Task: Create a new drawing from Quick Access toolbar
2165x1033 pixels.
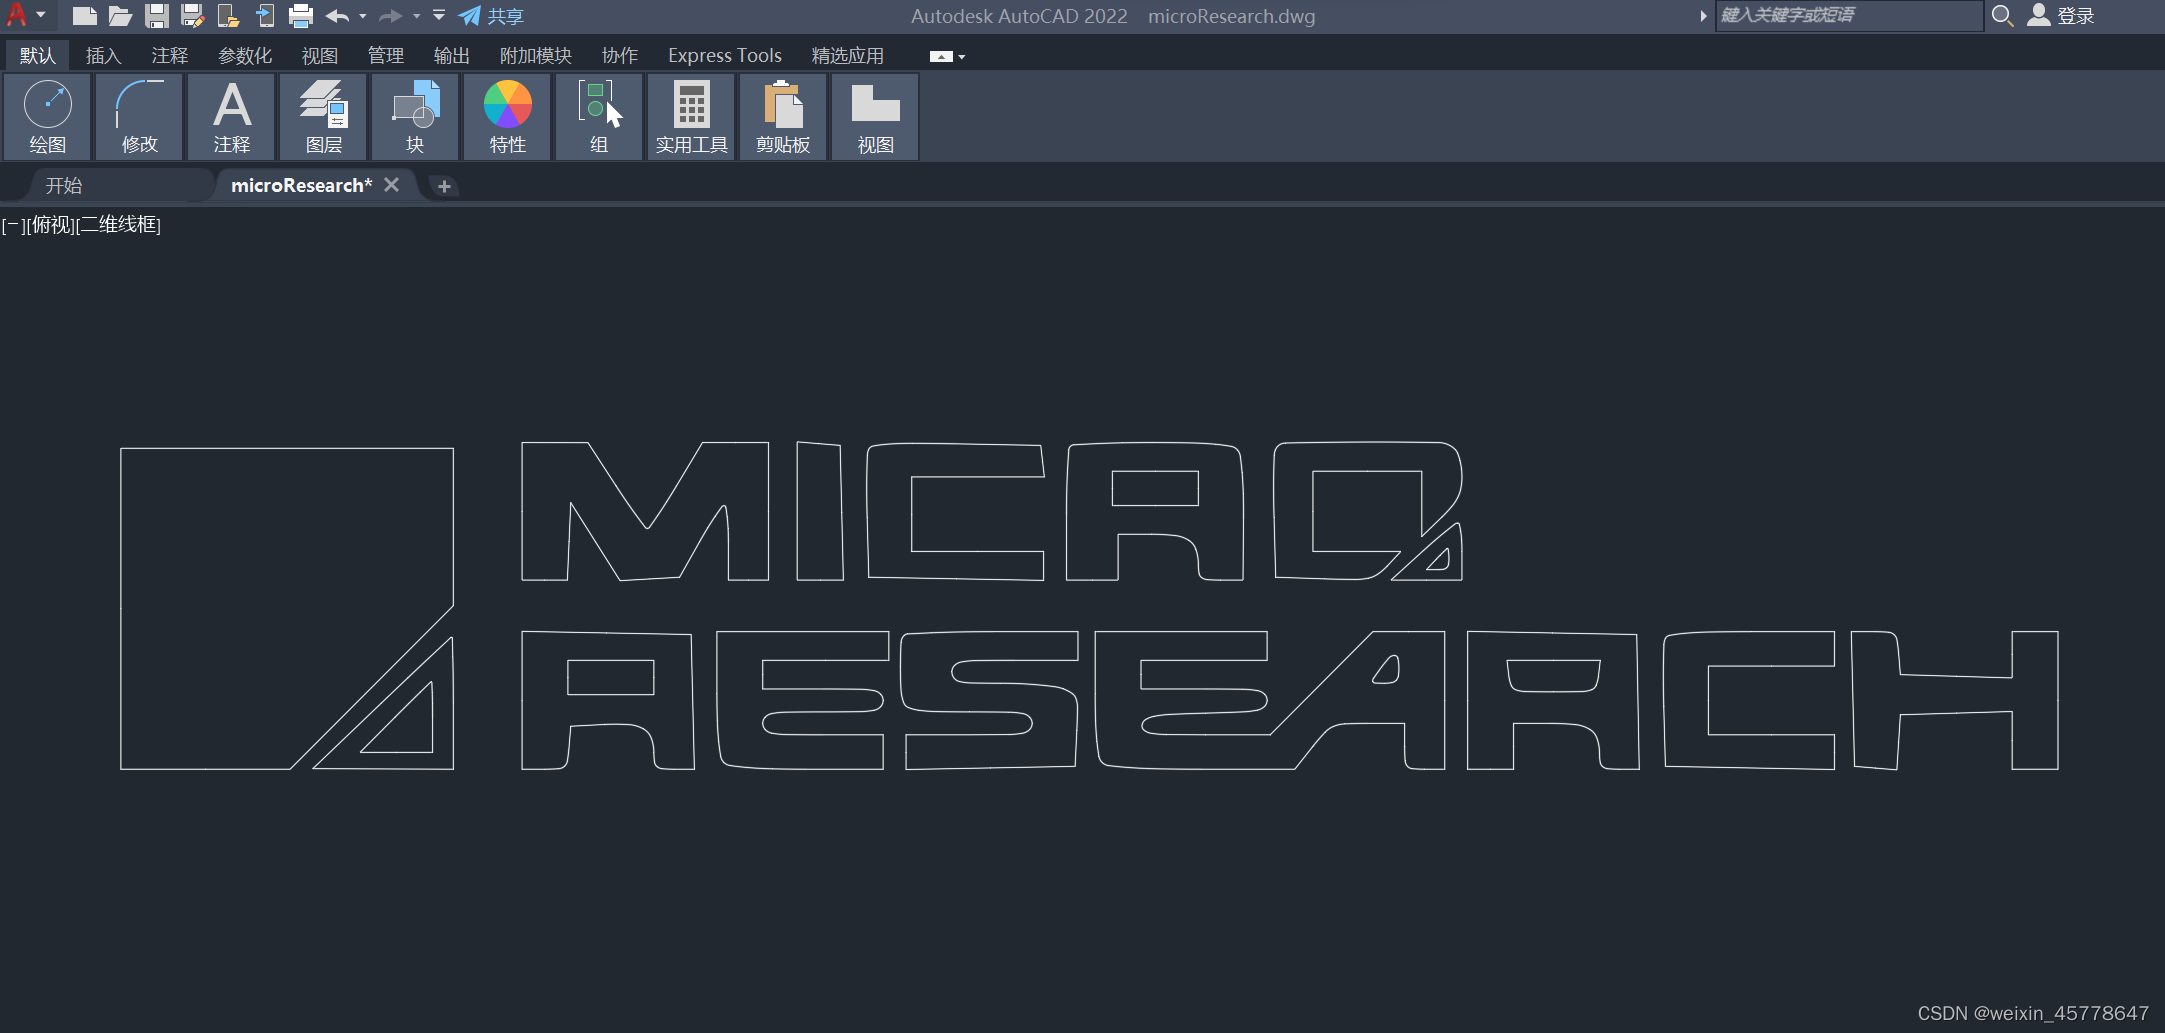Action: 85,16
